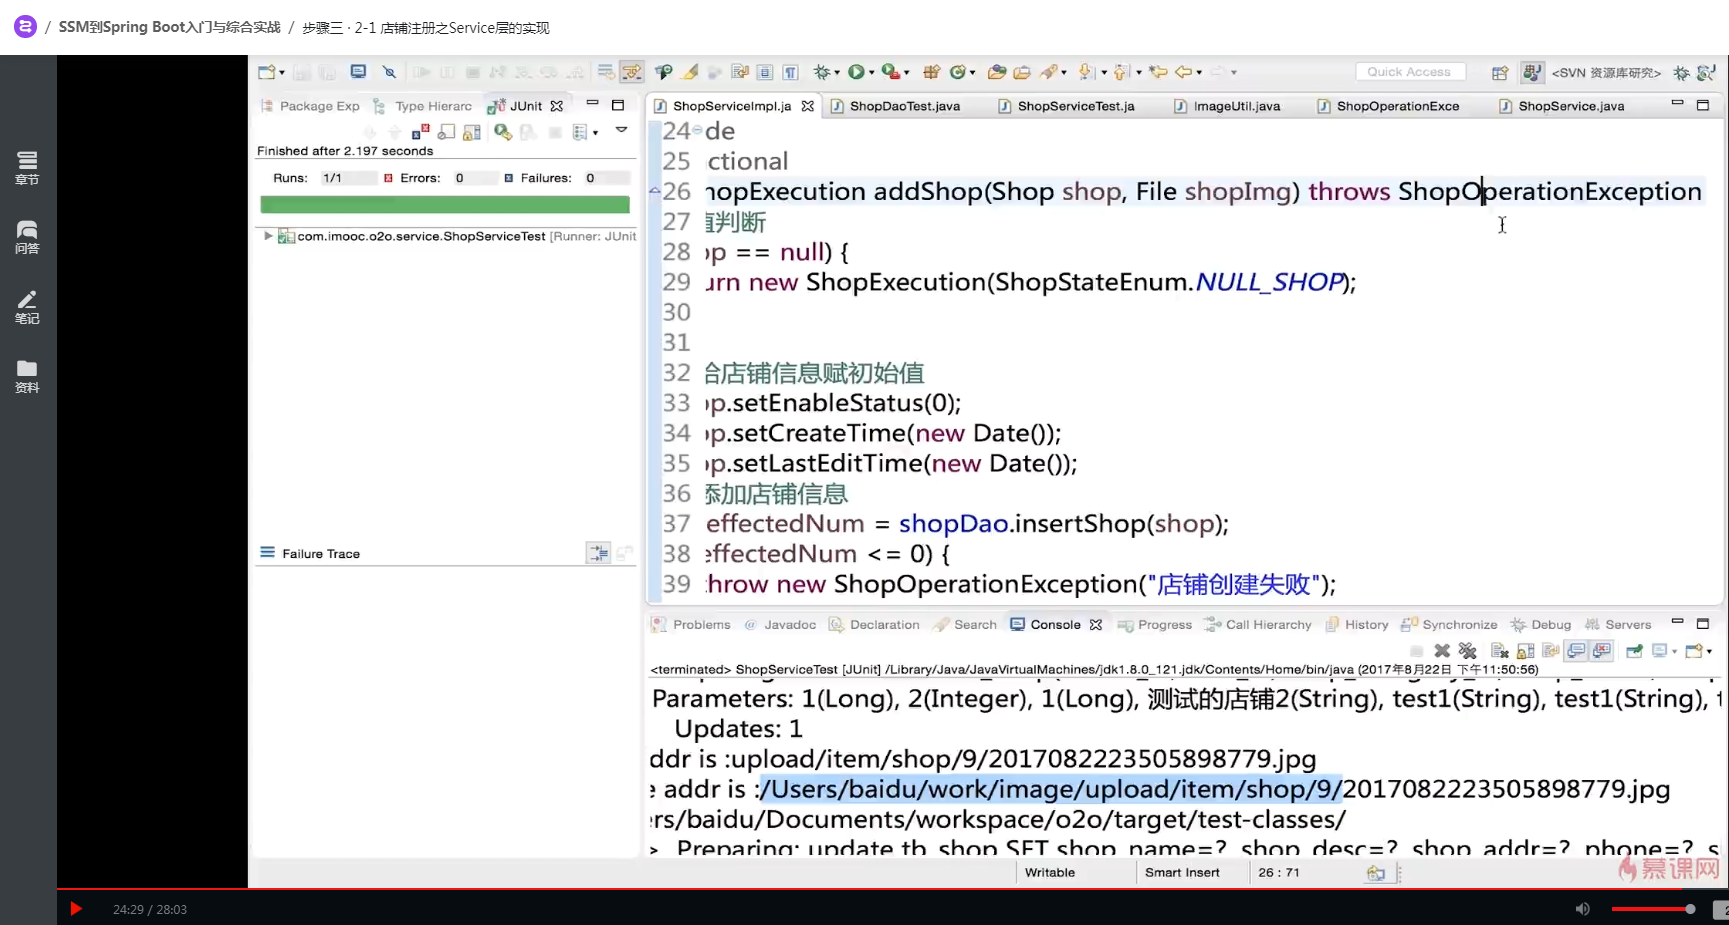This screenshot has height=925, width=1729.
Task: Toggle Mark Occurrences highlighter icon
Action: [691, 72]
